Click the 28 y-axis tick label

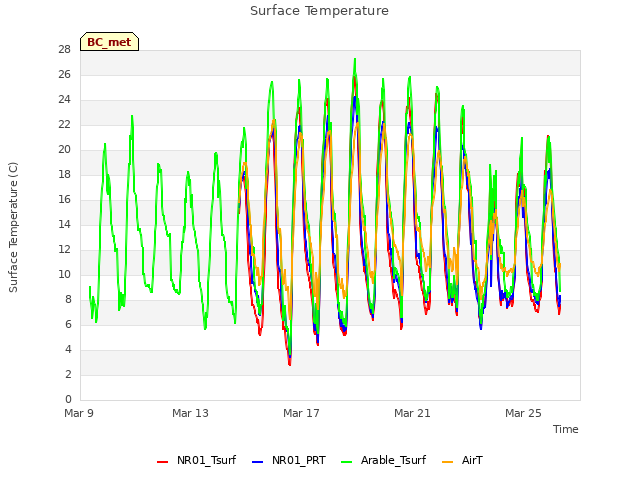pos(64,50)
